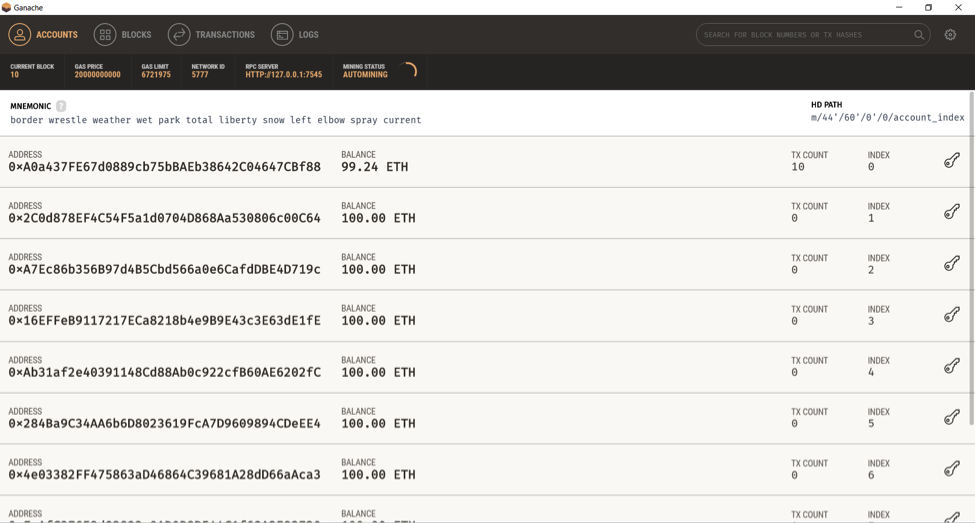Click the HD path value
975x523 pixels.
[887, 118]
